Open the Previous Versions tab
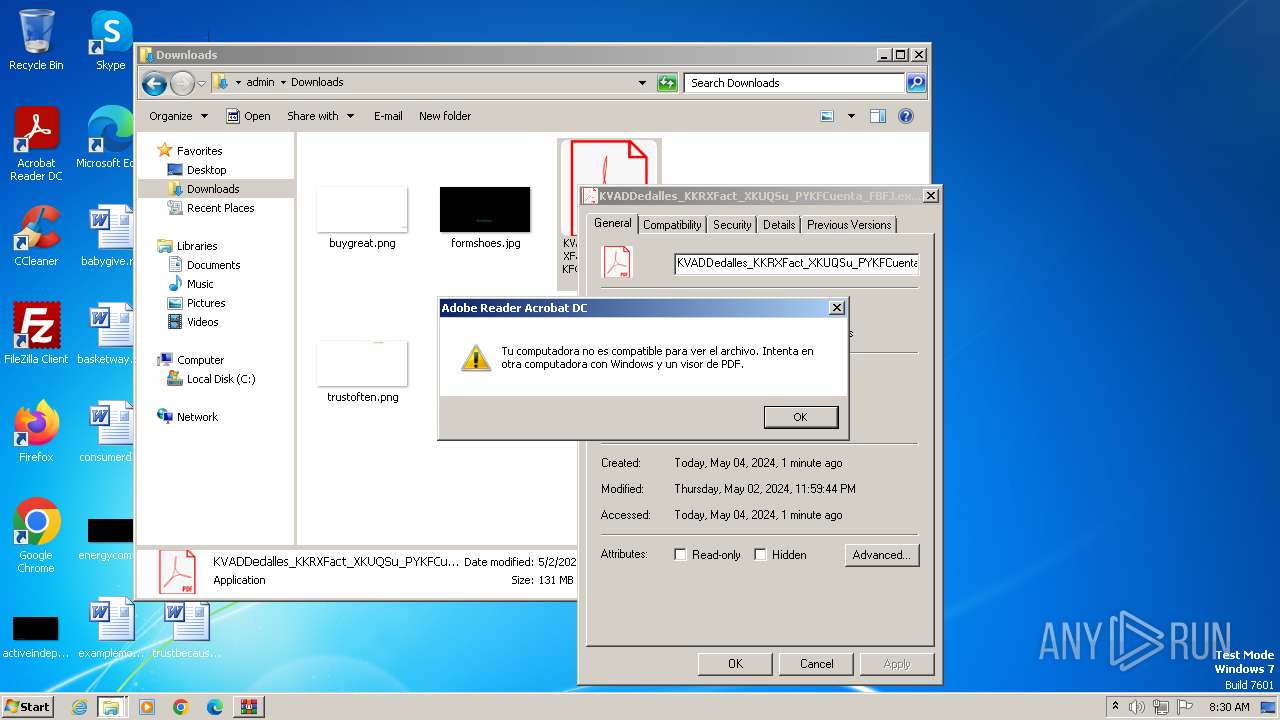Viewport: 1280px width, 720px height. coord(849,225)
